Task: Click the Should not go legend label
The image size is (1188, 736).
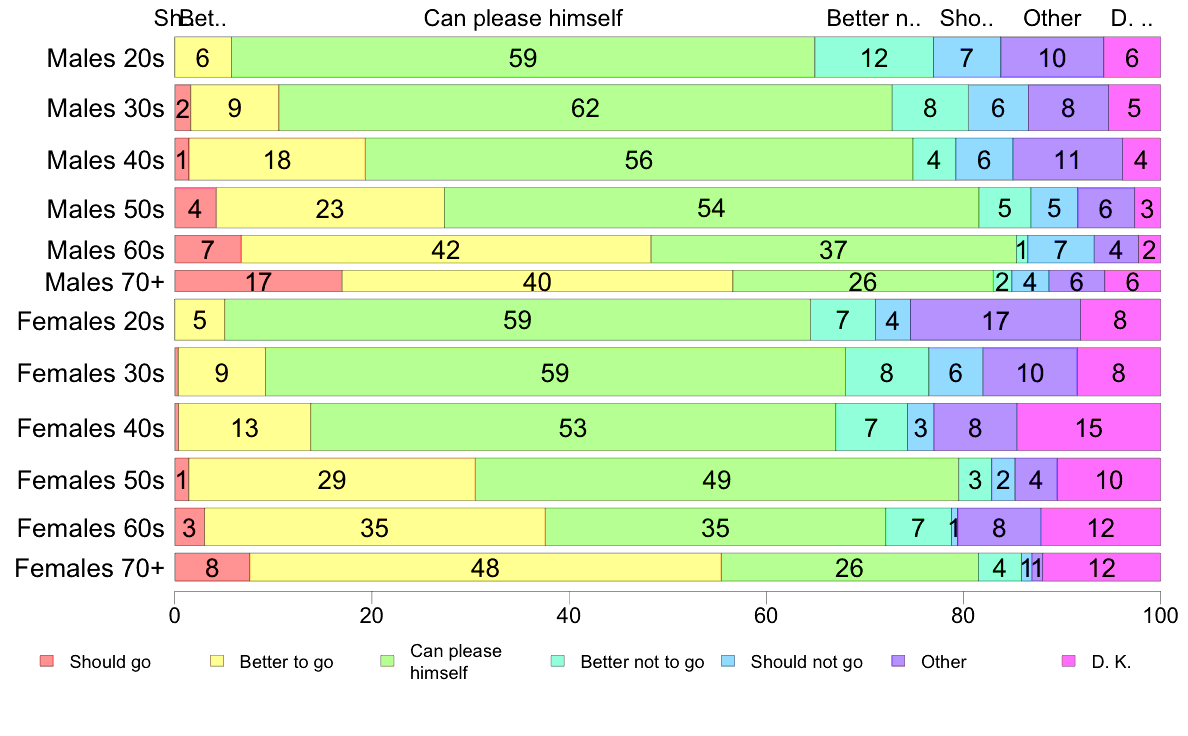Action: (806, 662)
